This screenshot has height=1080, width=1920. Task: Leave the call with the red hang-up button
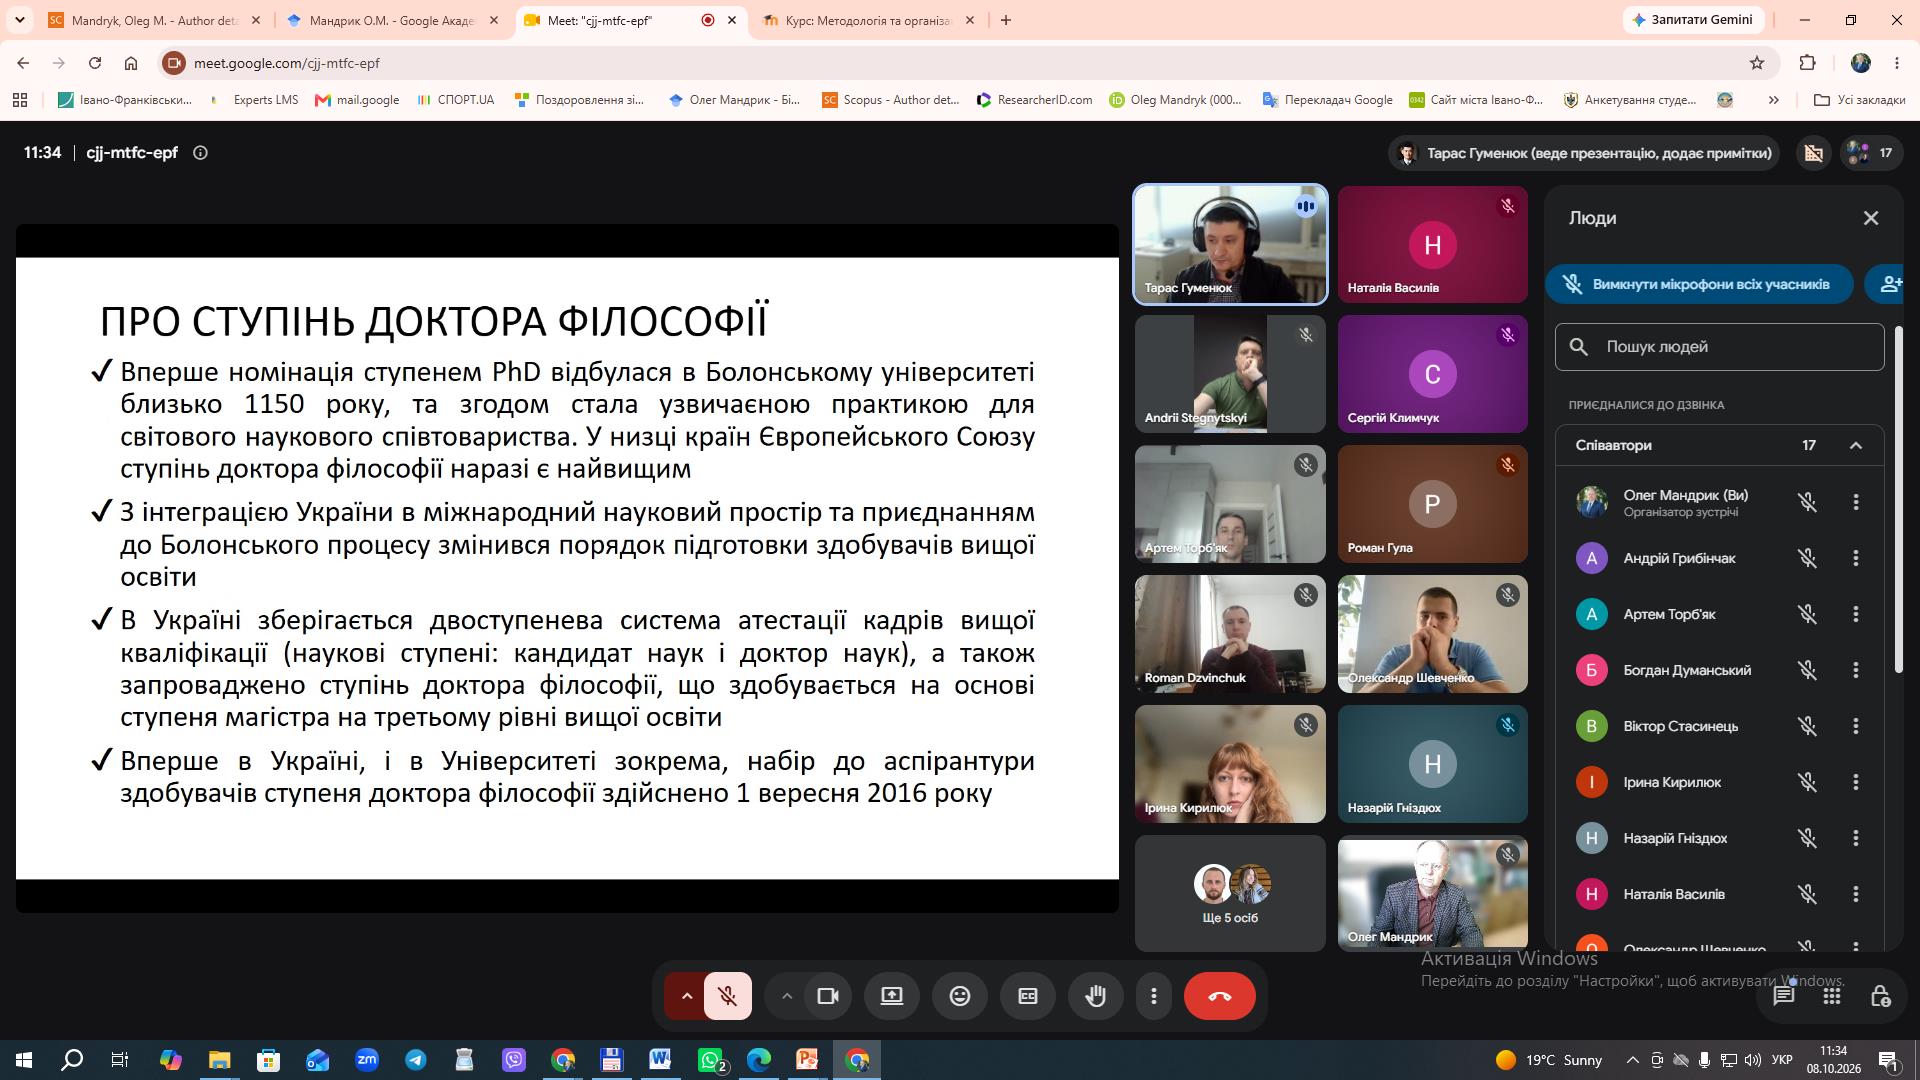(1219, 996)
